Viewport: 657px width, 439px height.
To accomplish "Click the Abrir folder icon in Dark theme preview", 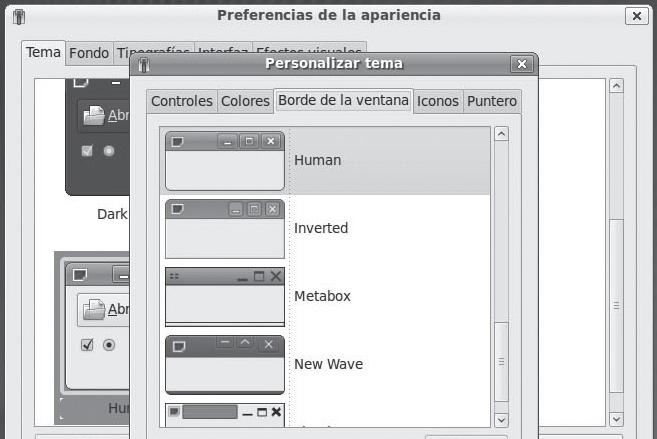I will click(94, 115).
